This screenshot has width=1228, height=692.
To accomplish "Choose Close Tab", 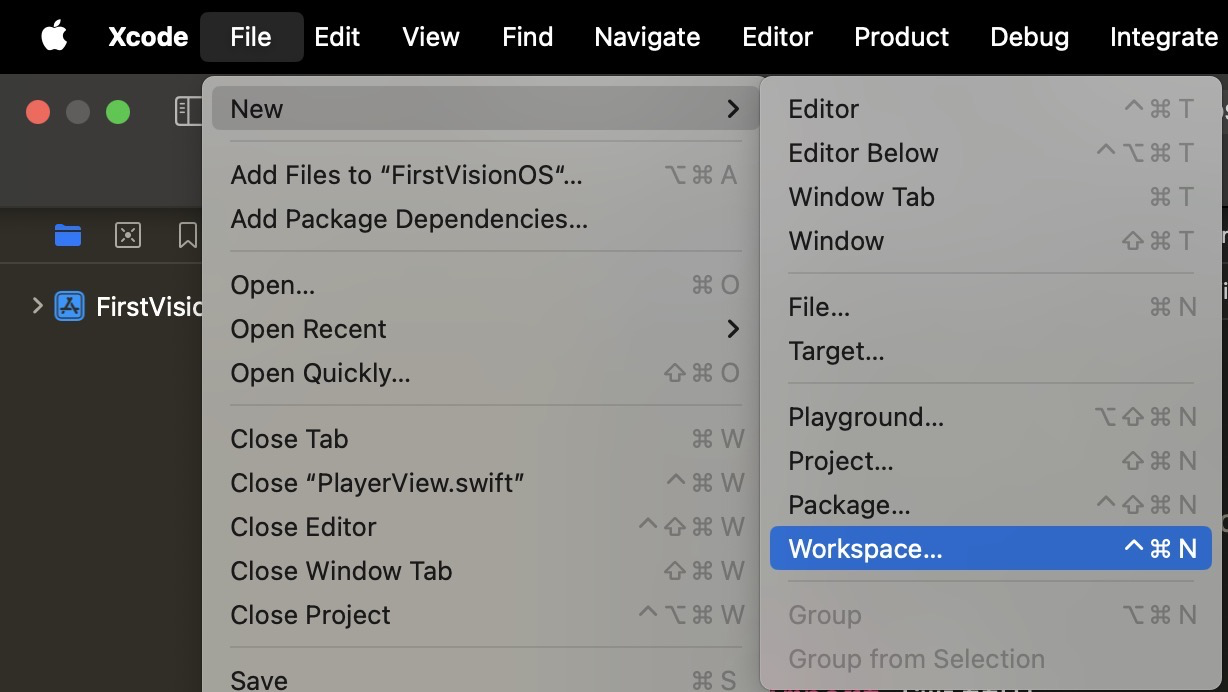I will coord(486,439).
